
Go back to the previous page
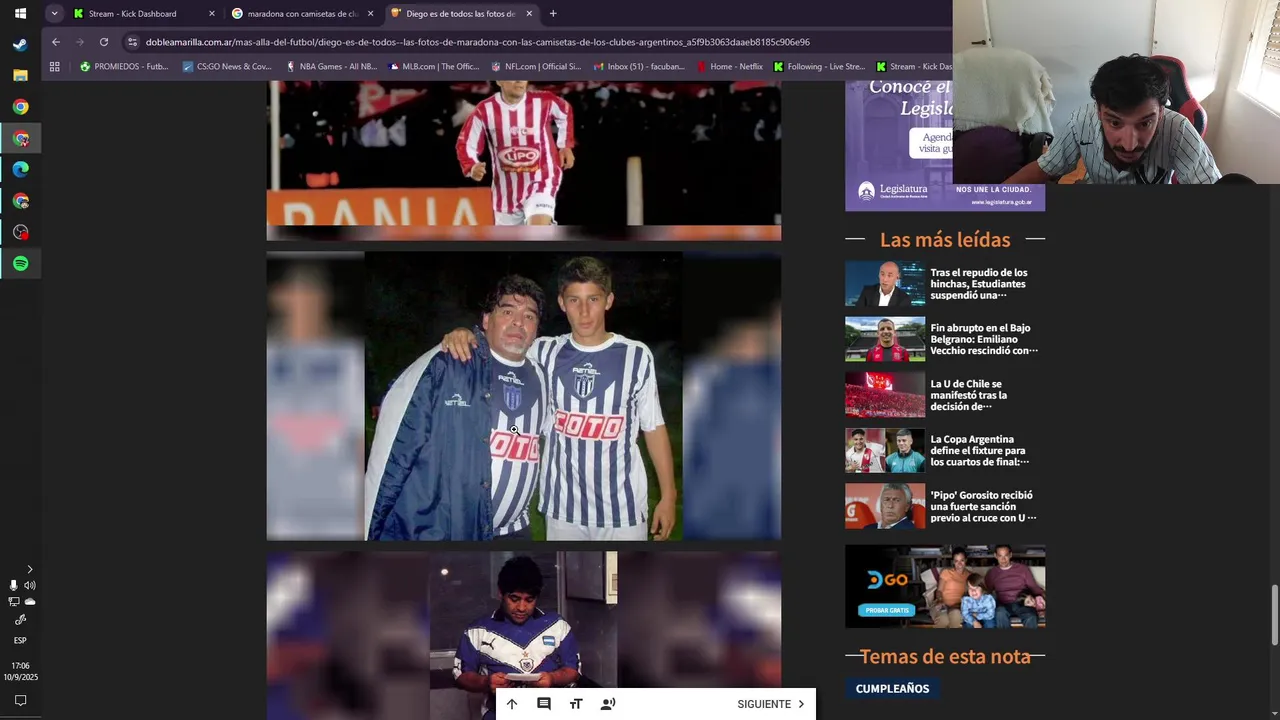click(x=56, y=42)
